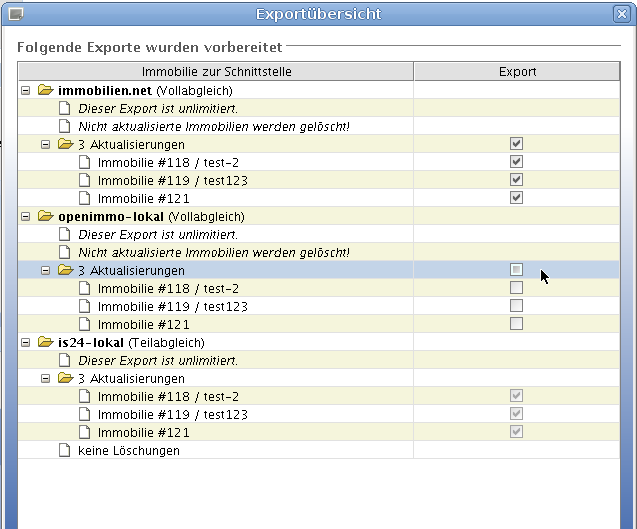Viewport: 637px width, 529px height.
Task: Click the 'Export' column header
Action: tap(517, 72)
